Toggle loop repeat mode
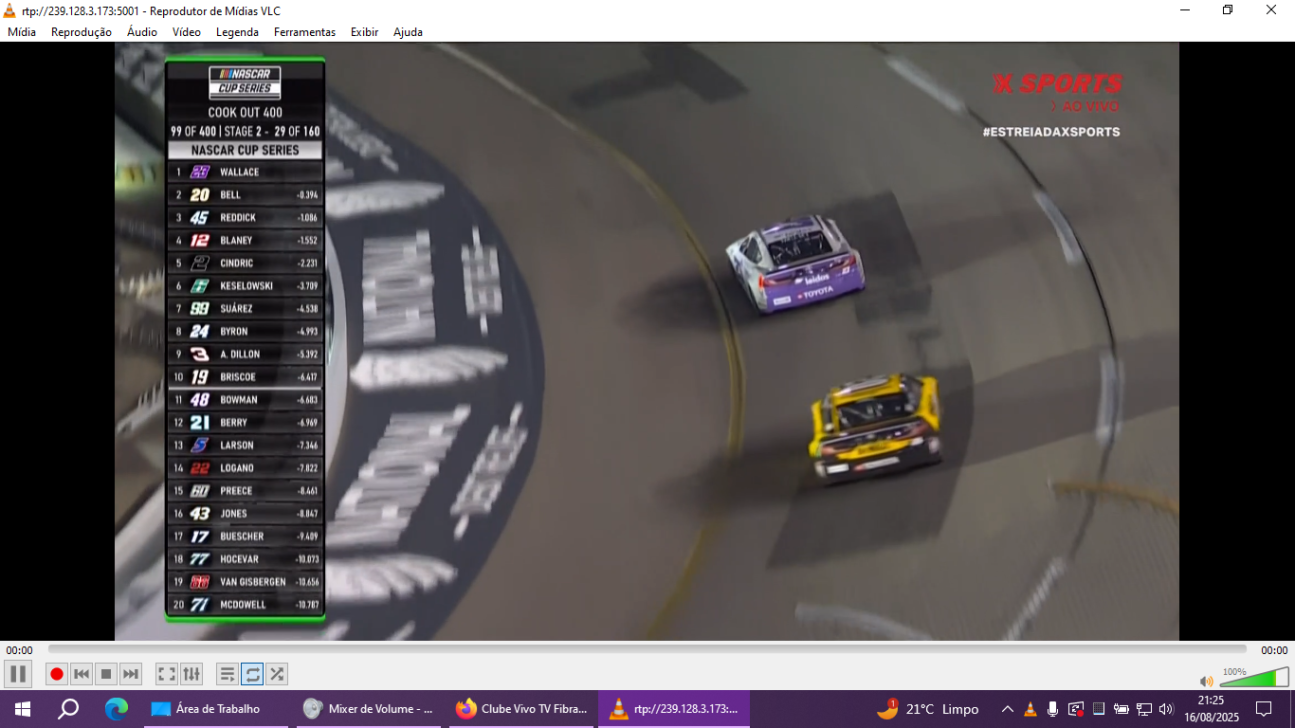Screen dimensions: 1295x728 pyautogui.click(x=252, y=674)
